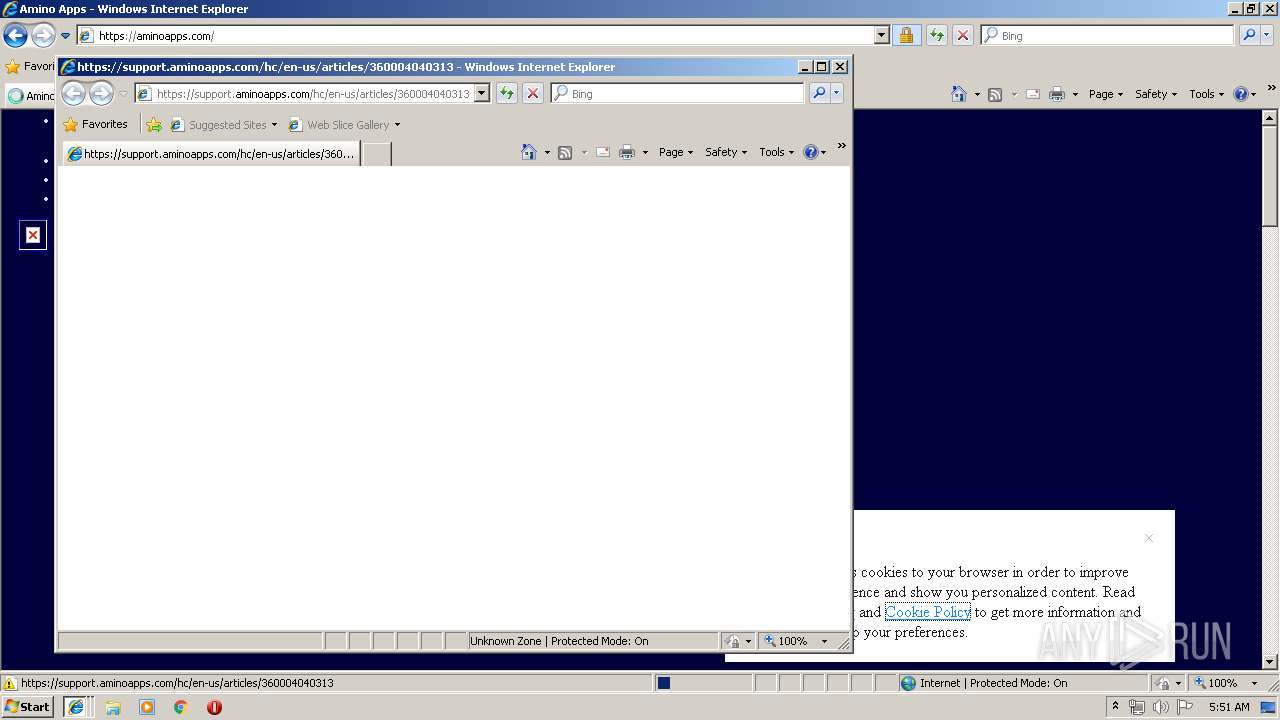Click Back button in main Amino window
The width and height of the screenshot is (1280, 720).
15,36
